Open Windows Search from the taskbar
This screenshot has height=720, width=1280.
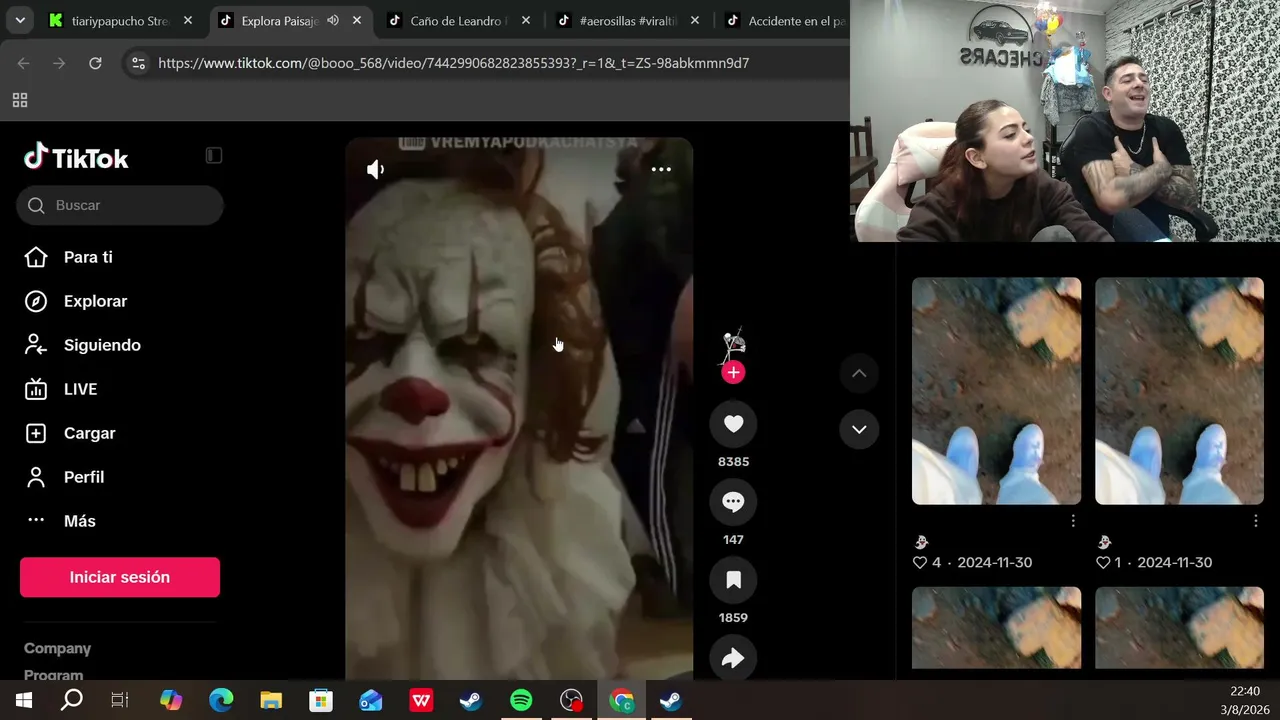71,701
